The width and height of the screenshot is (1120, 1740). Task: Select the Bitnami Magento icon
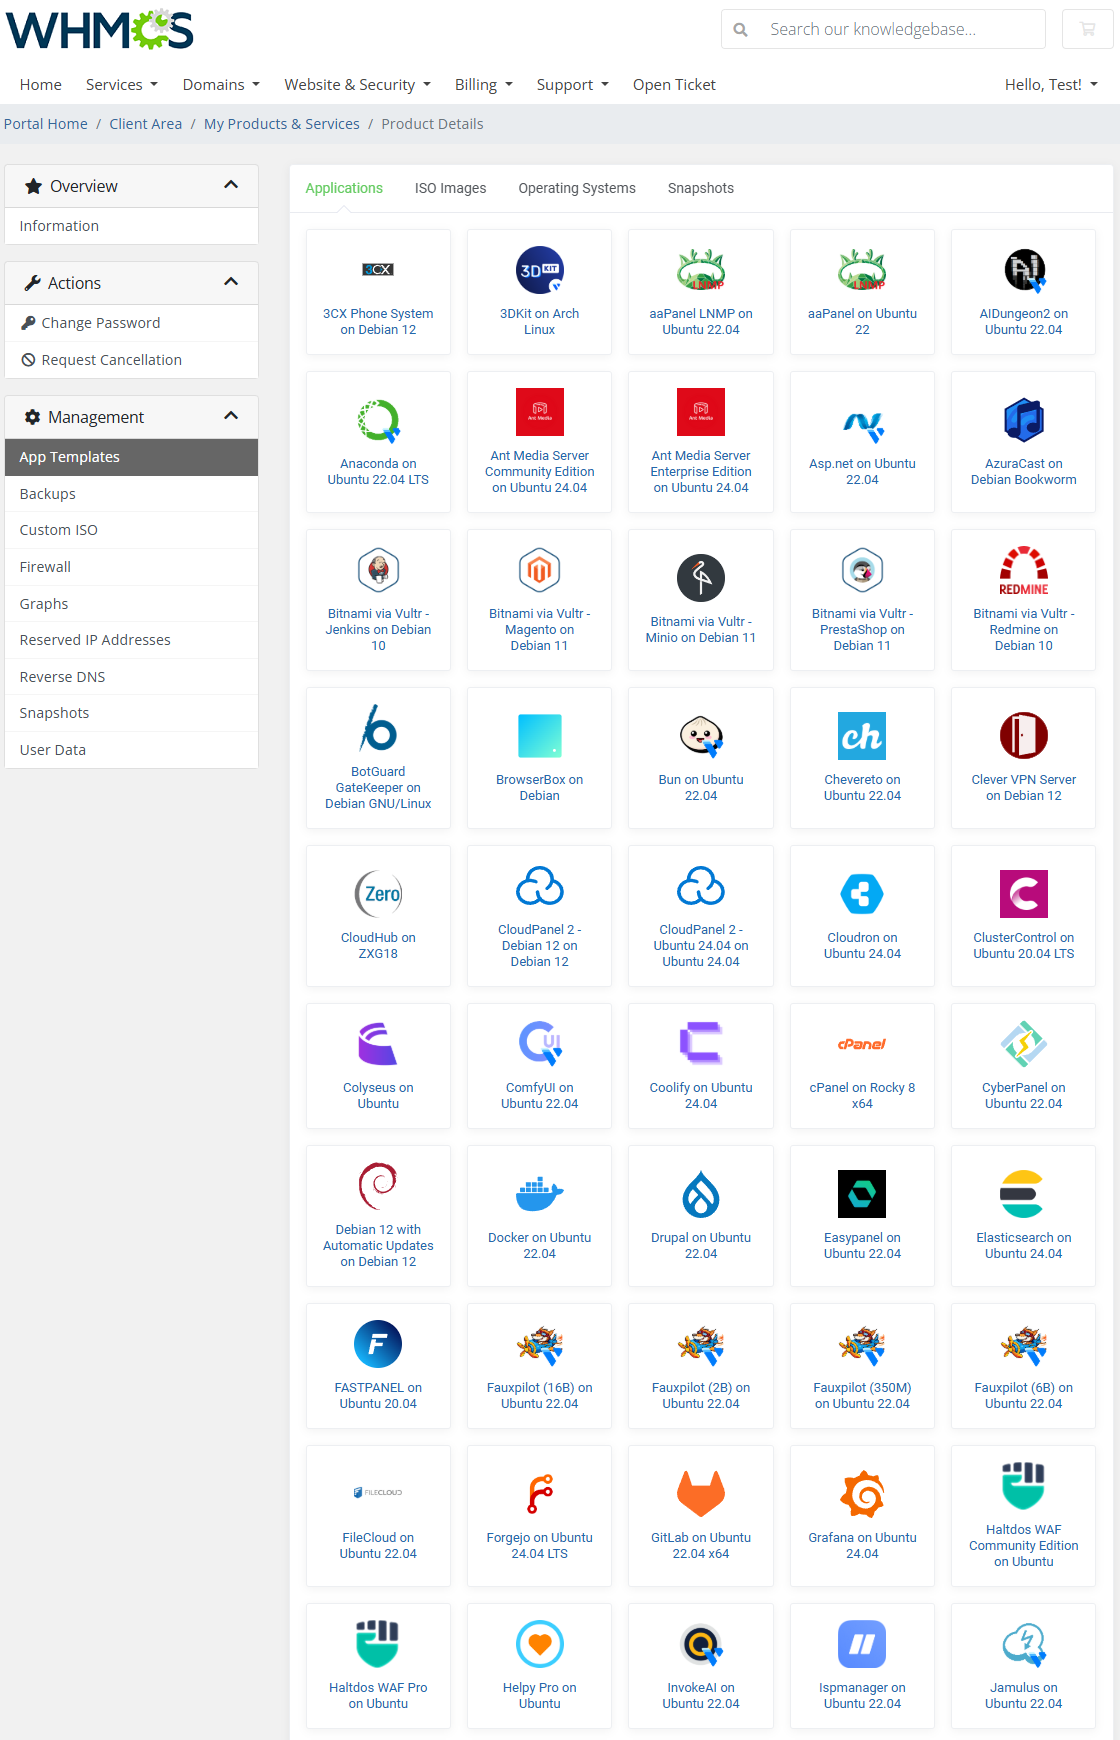click(540, 570)
